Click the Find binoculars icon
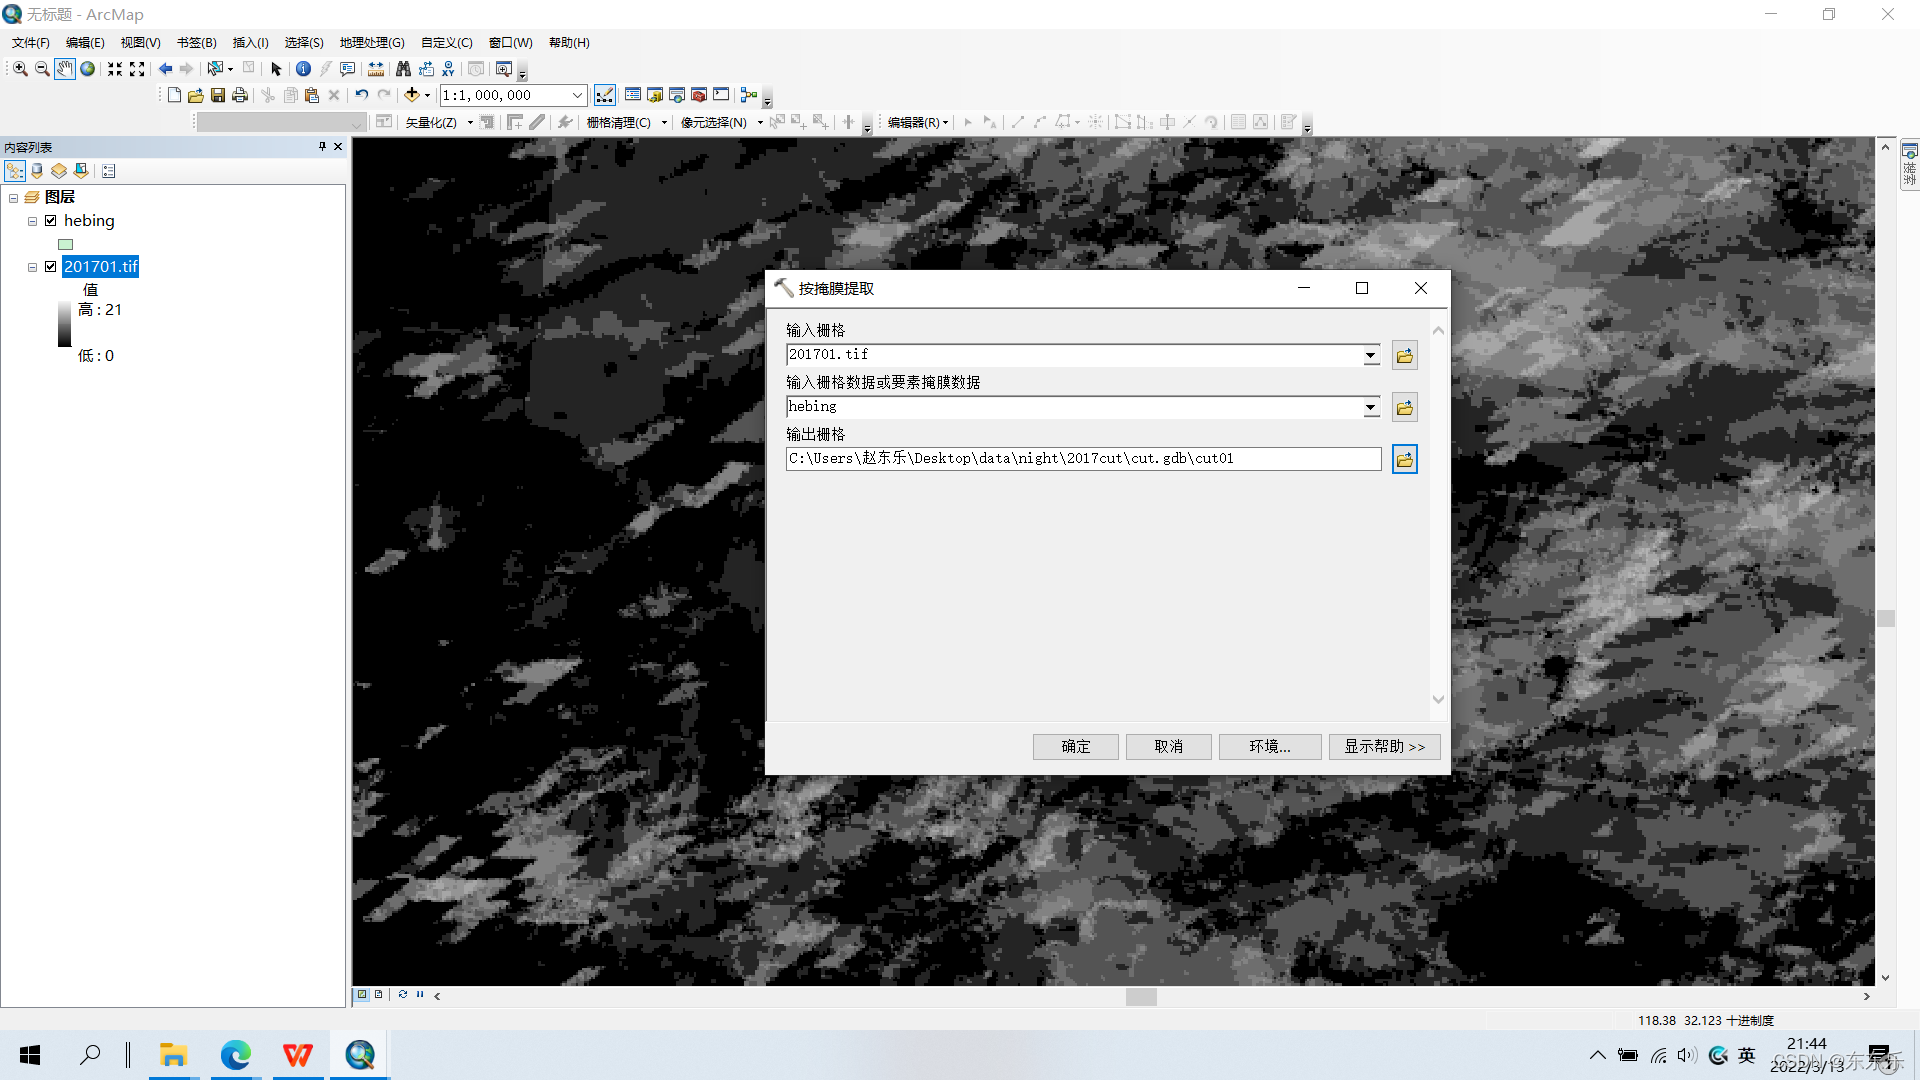 [403, 69]
